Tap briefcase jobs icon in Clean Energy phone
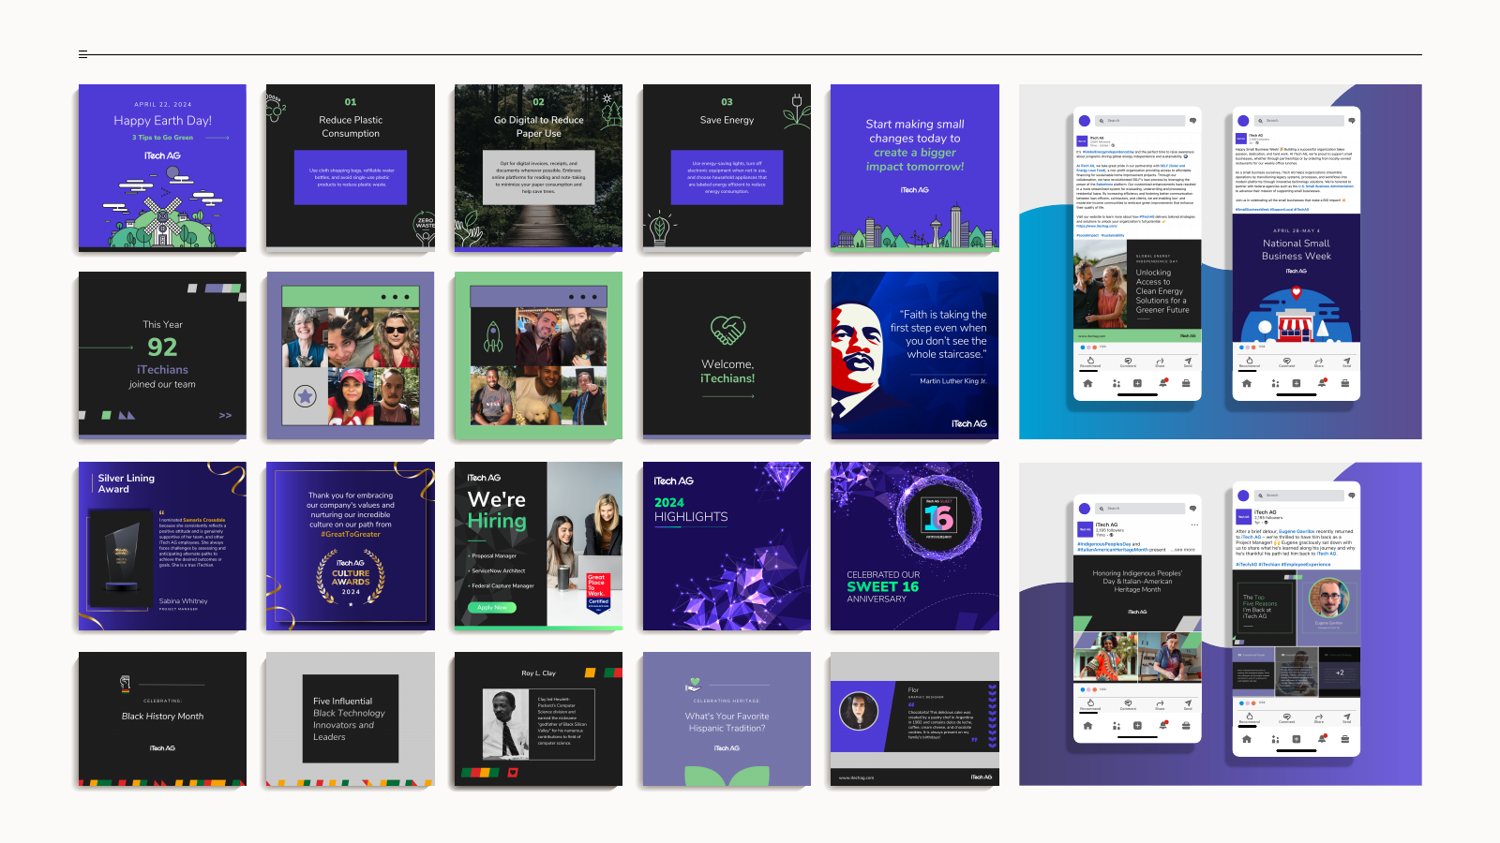The image size is (1500, 843). pyautogui.click(x=1186, y=383)
